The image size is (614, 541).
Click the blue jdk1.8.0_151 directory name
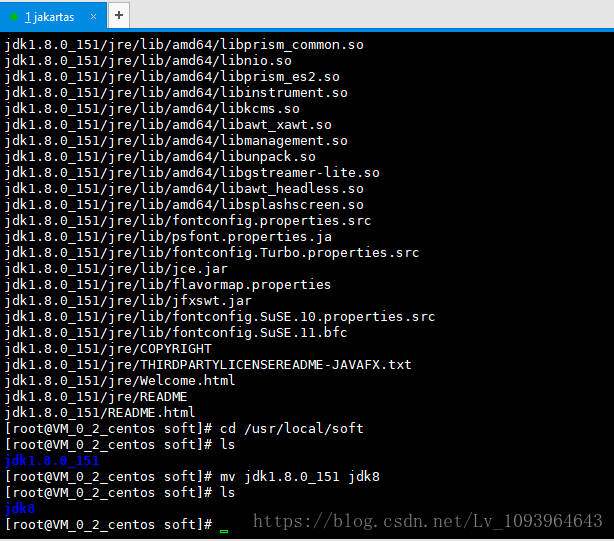coord(52,461)
